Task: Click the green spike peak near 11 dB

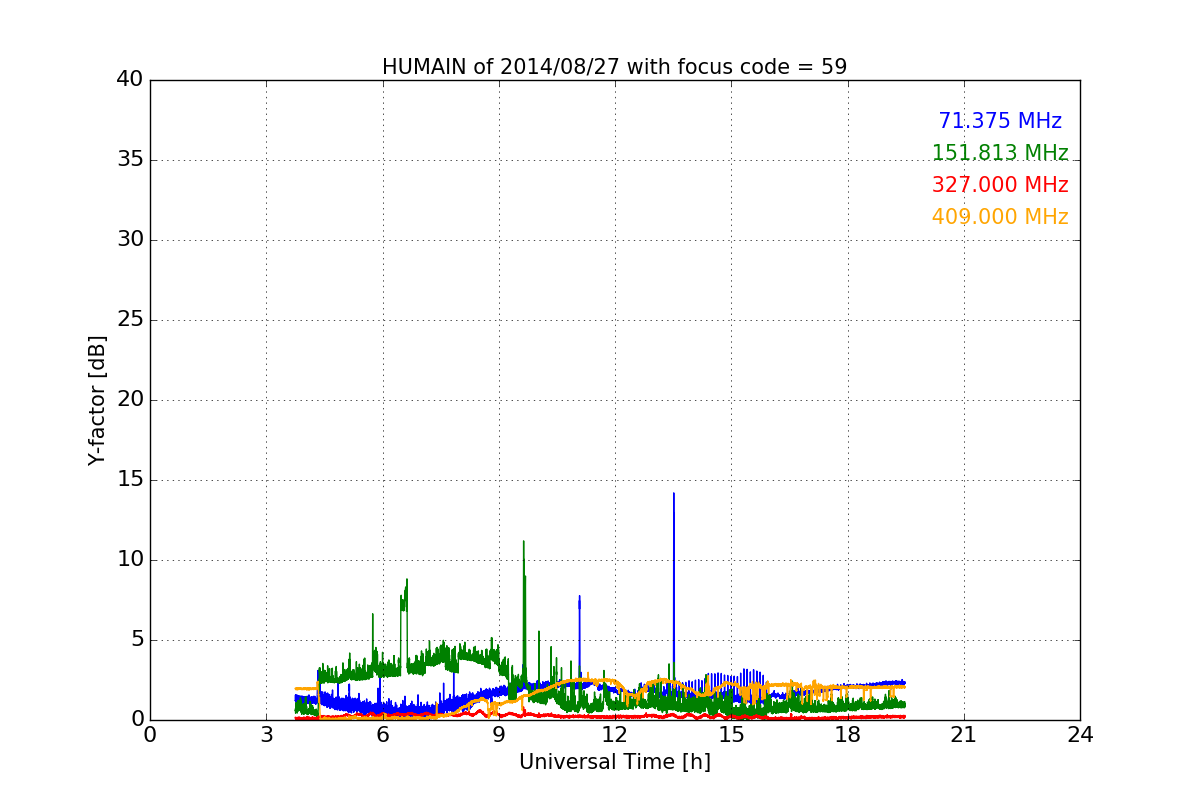Action: [x=524, y=543]
